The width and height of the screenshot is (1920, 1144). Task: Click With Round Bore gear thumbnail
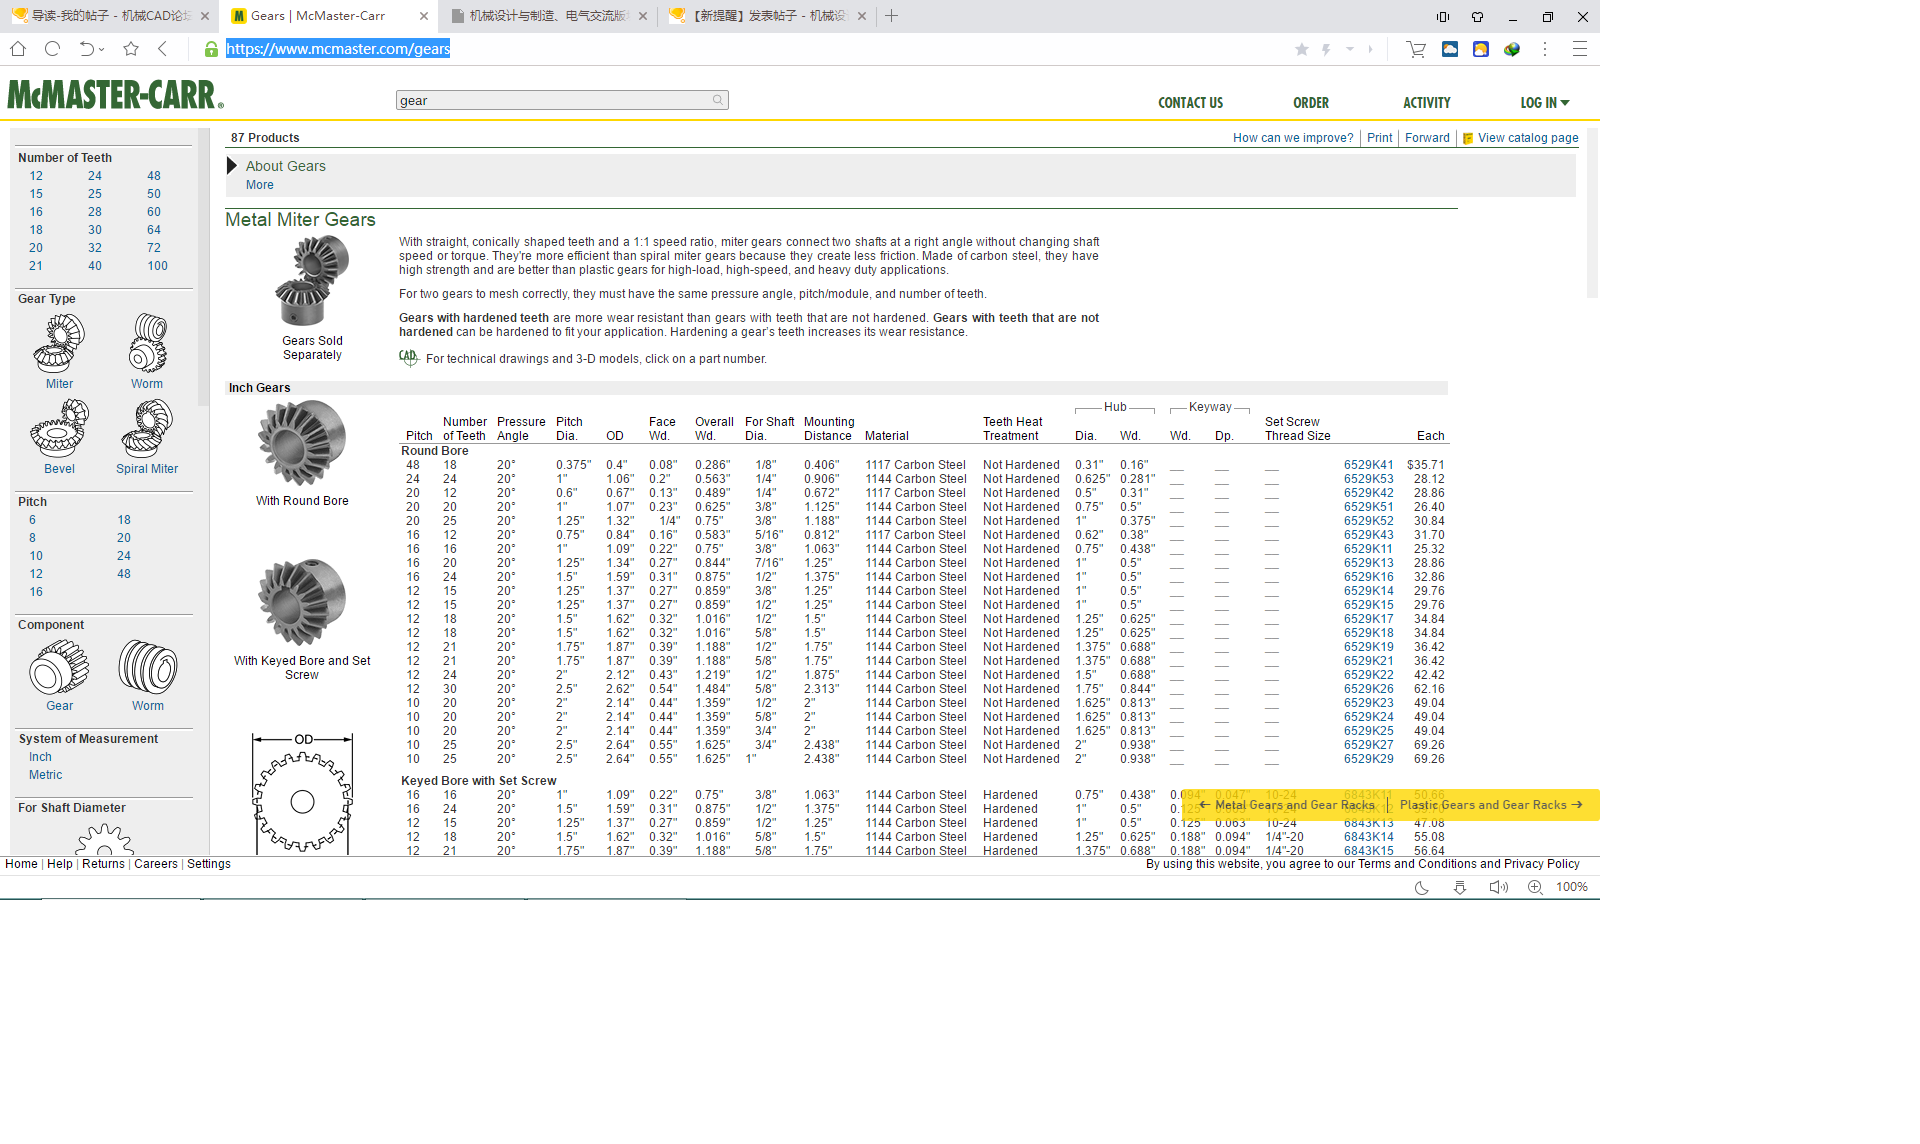click(302, 445)
